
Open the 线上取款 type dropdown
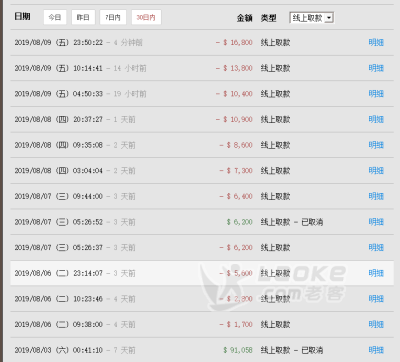(312, 18)
